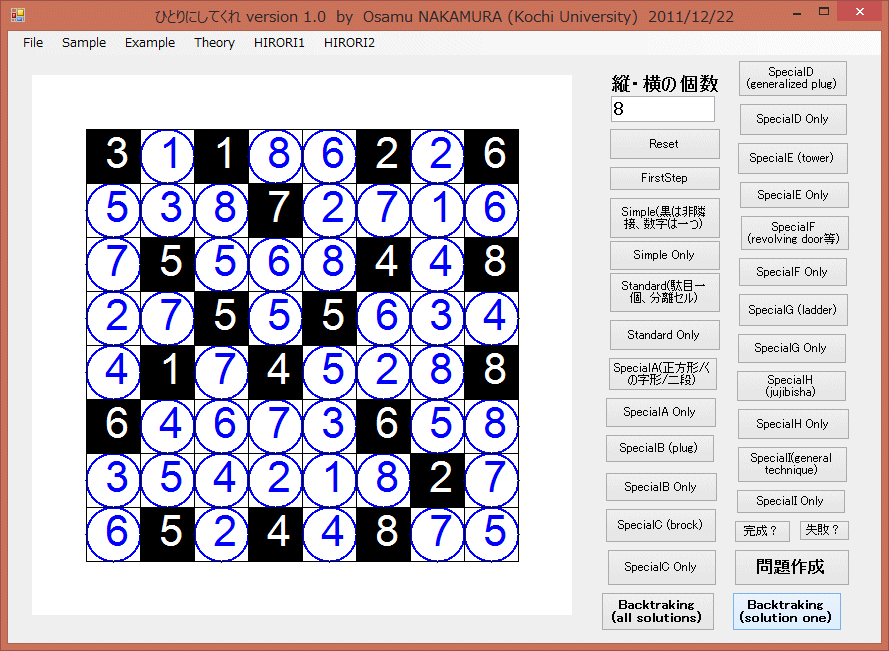The height and width of the screenshot is (651, 889).
Task: Check completion with the 完成？ button
Action: click(760, 531)
